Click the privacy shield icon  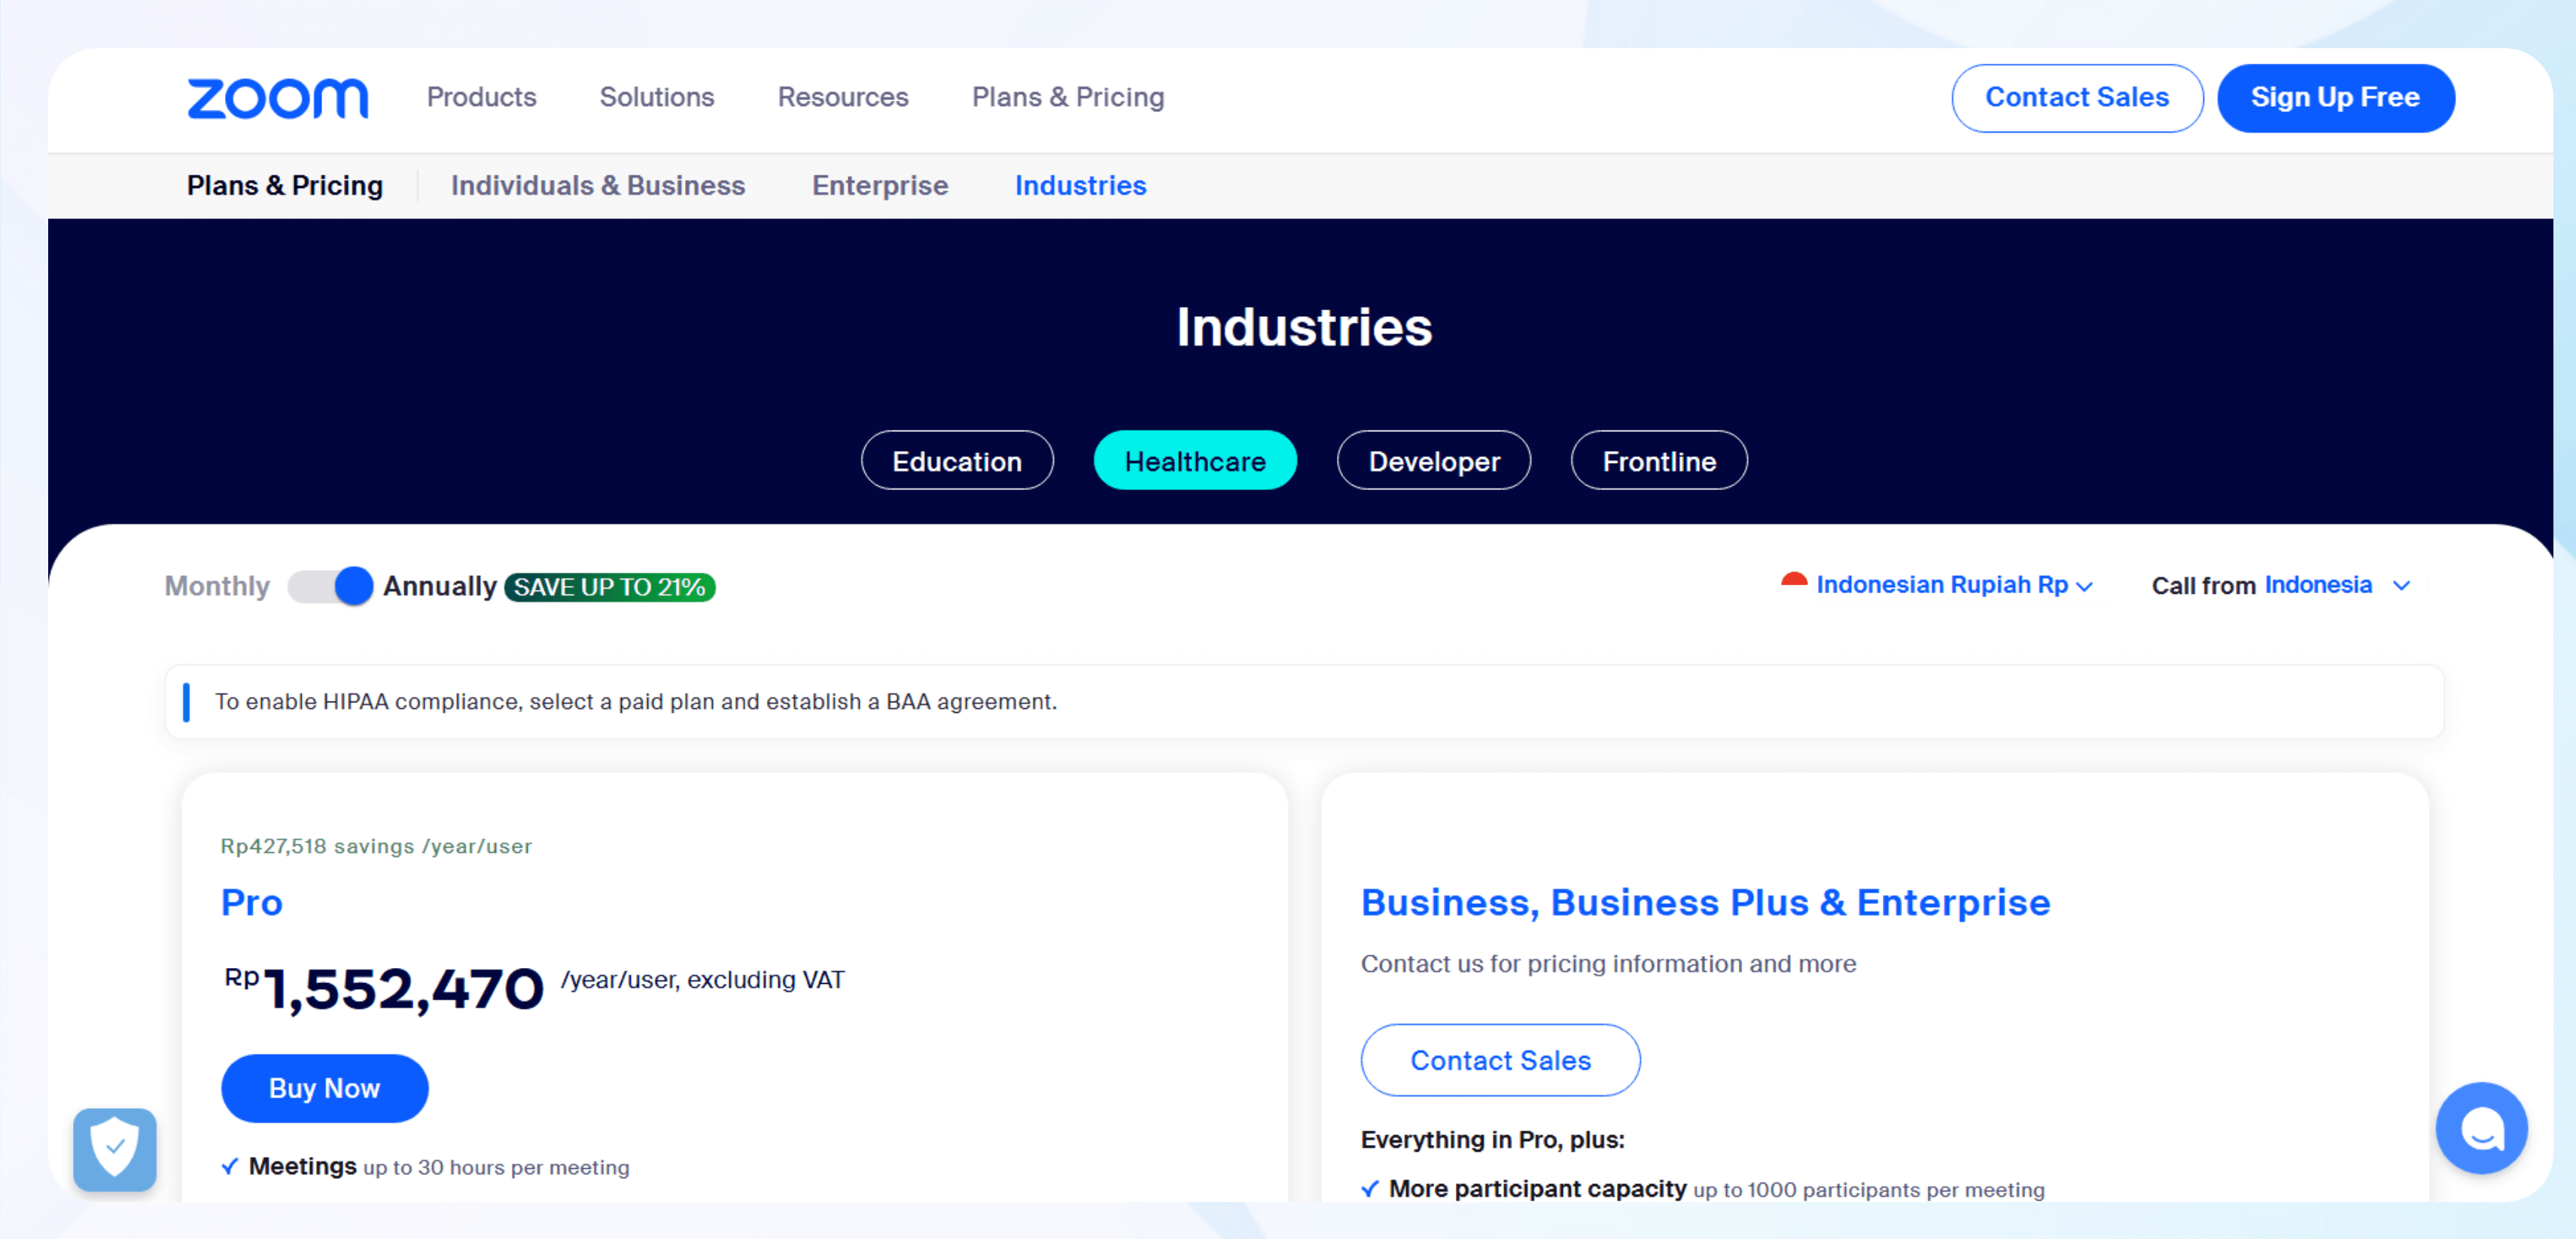point(115,1148)
